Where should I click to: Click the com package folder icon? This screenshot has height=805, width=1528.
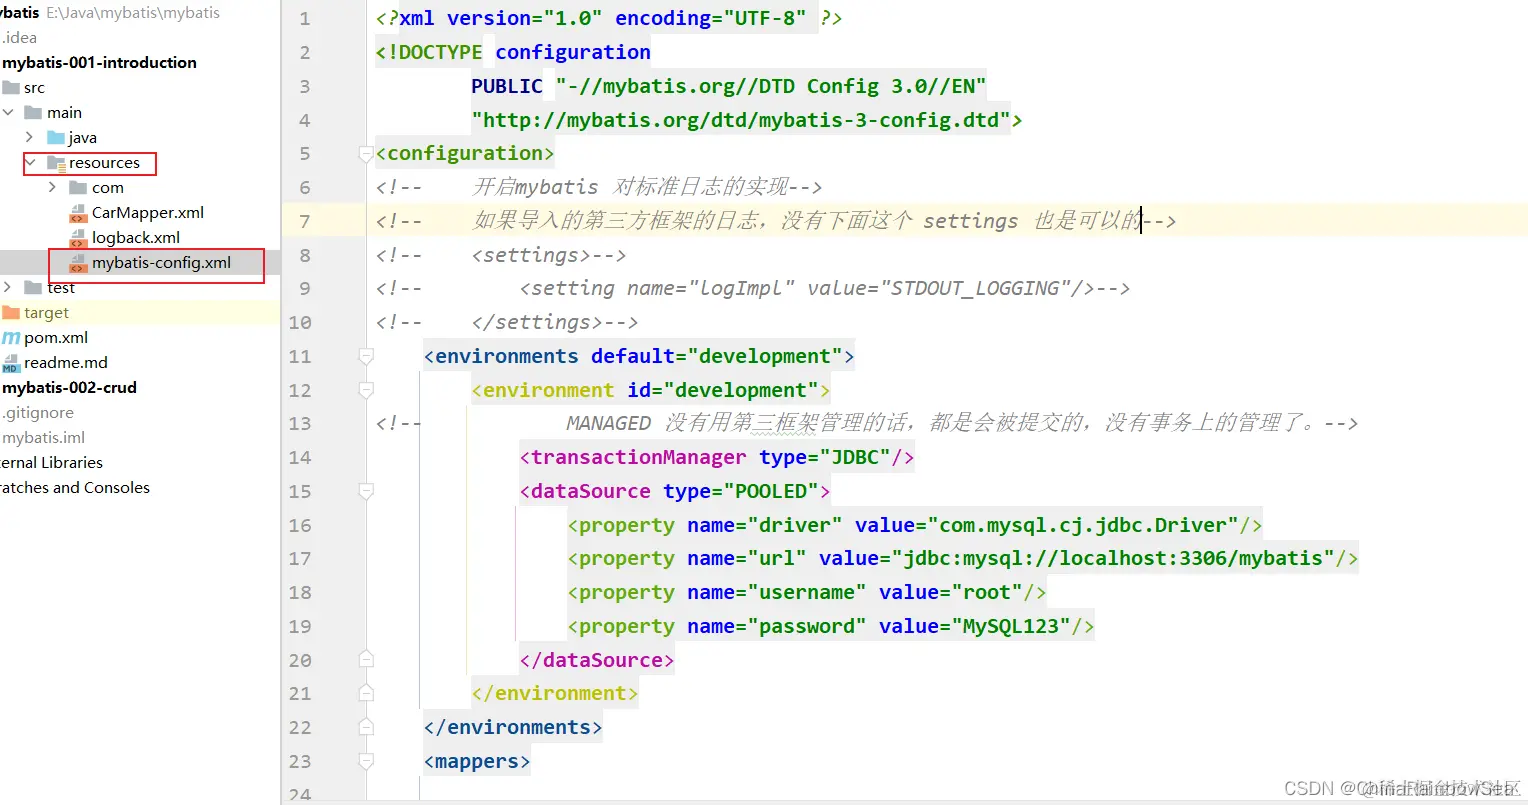pos(78,188)
